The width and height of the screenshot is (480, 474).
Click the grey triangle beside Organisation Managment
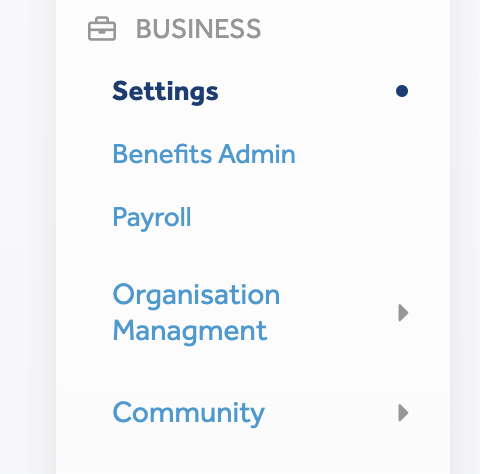[403, 313]
